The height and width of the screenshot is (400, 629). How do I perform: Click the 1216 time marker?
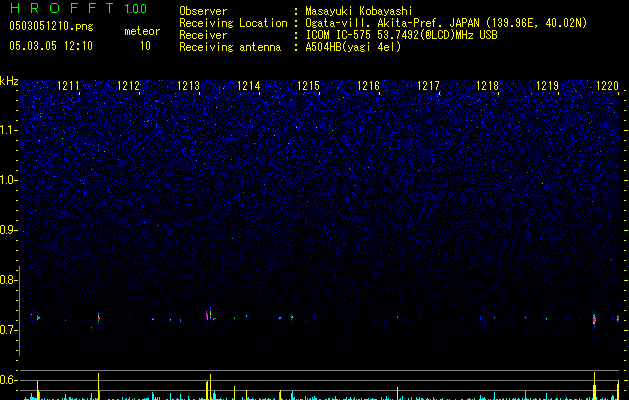coord(368,86)
